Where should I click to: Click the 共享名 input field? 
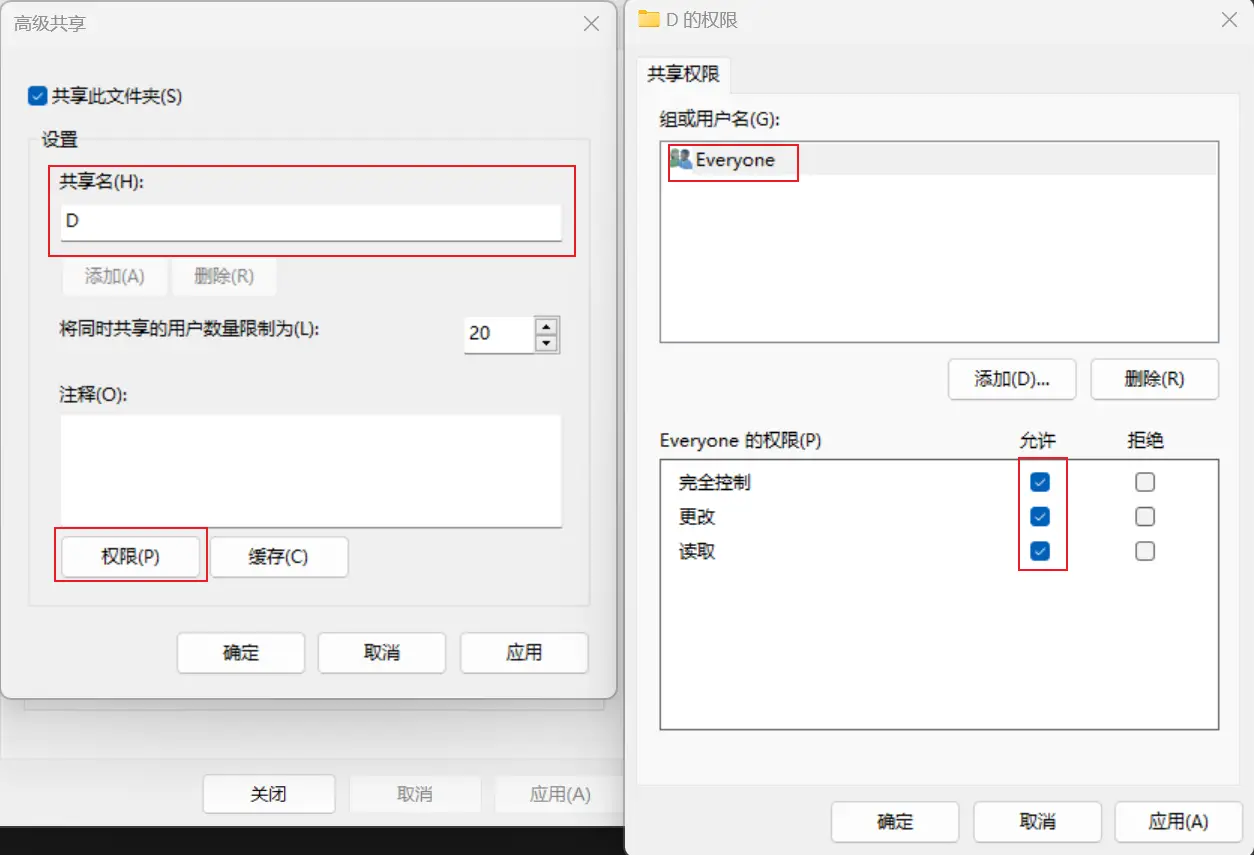click(310, 221)
